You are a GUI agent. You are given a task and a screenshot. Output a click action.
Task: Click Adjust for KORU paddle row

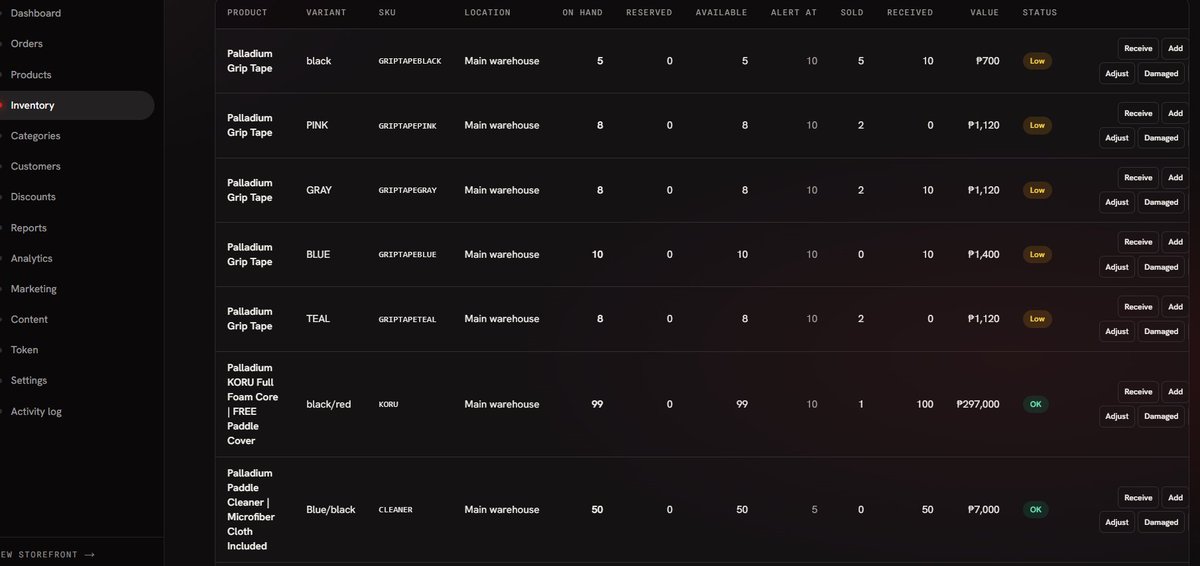pyautogui.click(x=1117, y=416)
